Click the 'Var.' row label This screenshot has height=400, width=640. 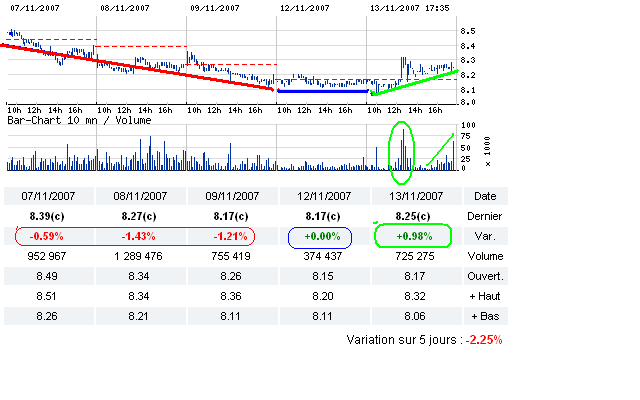click(485, 236)
